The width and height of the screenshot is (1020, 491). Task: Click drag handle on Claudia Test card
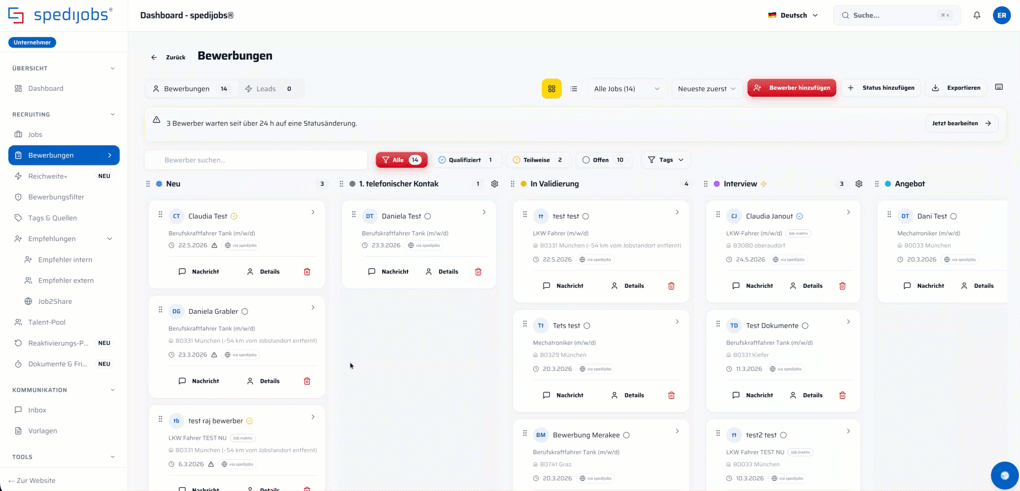click(x=160, y=215)
